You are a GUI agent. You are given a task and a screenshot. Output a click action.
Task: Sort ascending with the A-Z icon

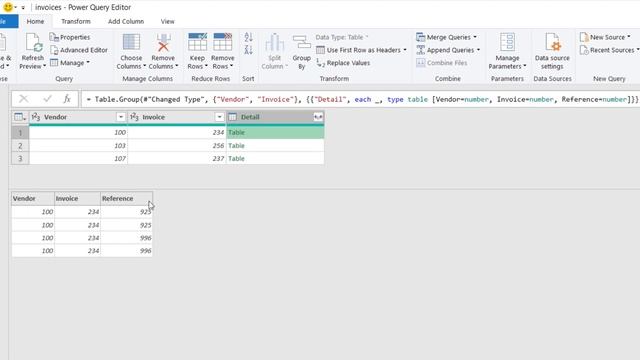pos(248,37)
